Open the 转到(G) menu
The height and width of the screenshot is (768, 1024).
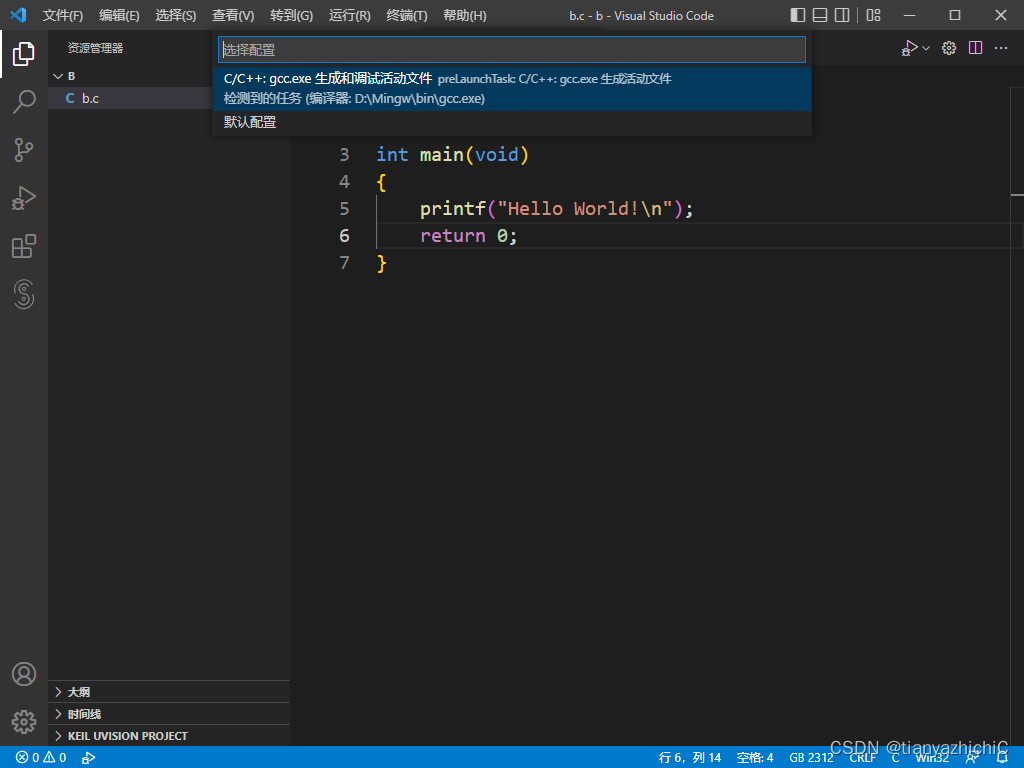[291, 15]
